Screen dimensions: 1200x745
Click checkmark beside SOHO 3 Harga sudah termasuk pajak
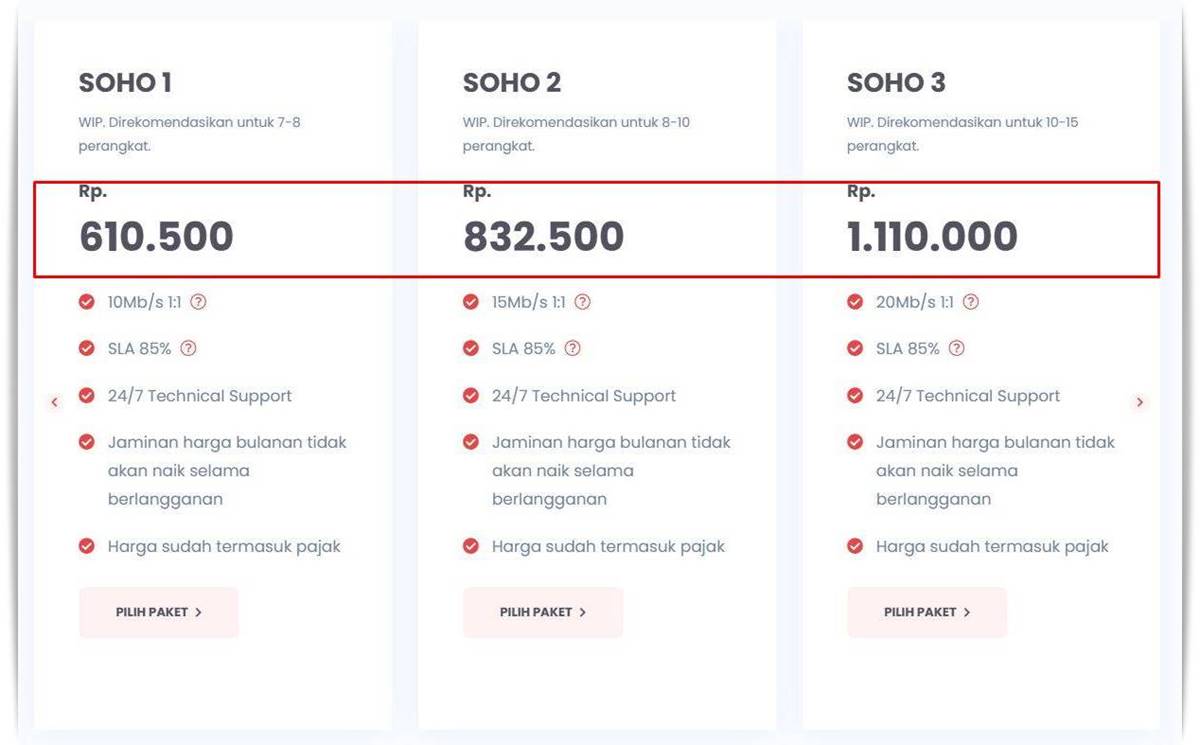(x=855, y=546)
